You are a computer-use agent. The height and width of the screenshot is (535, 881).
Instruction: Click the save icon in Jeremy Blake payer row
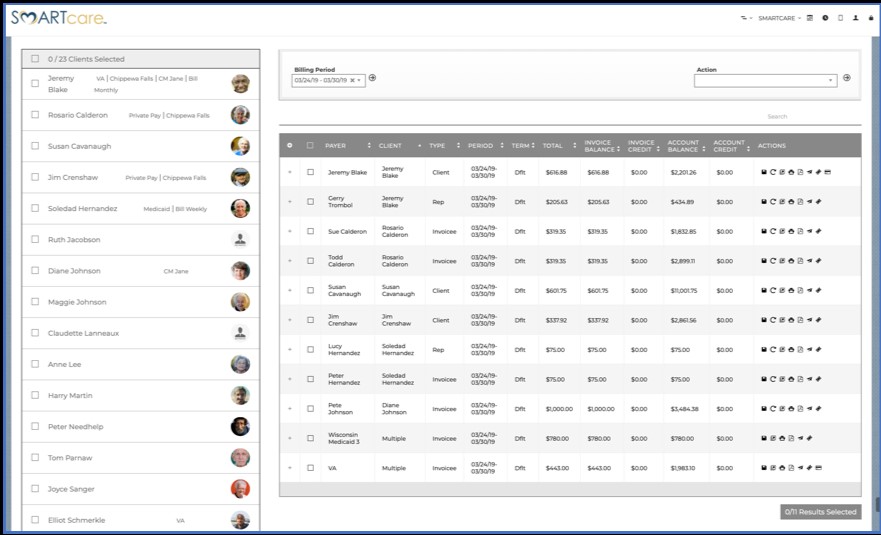(x=764, y=173)
